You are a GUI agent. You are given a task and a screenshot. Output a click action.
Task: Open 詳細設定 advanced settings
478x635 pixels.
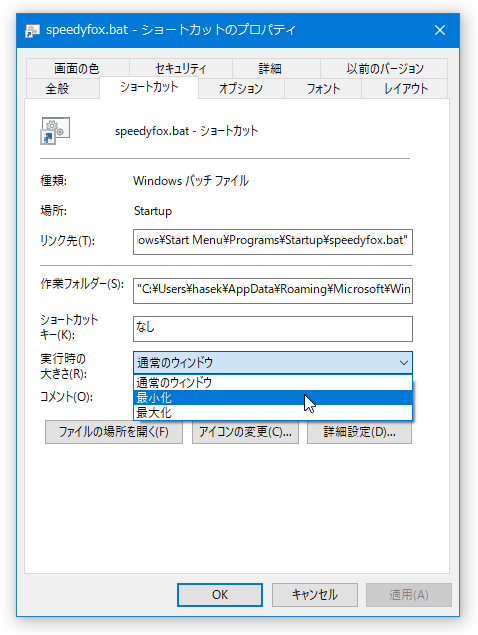coord(359,432)
